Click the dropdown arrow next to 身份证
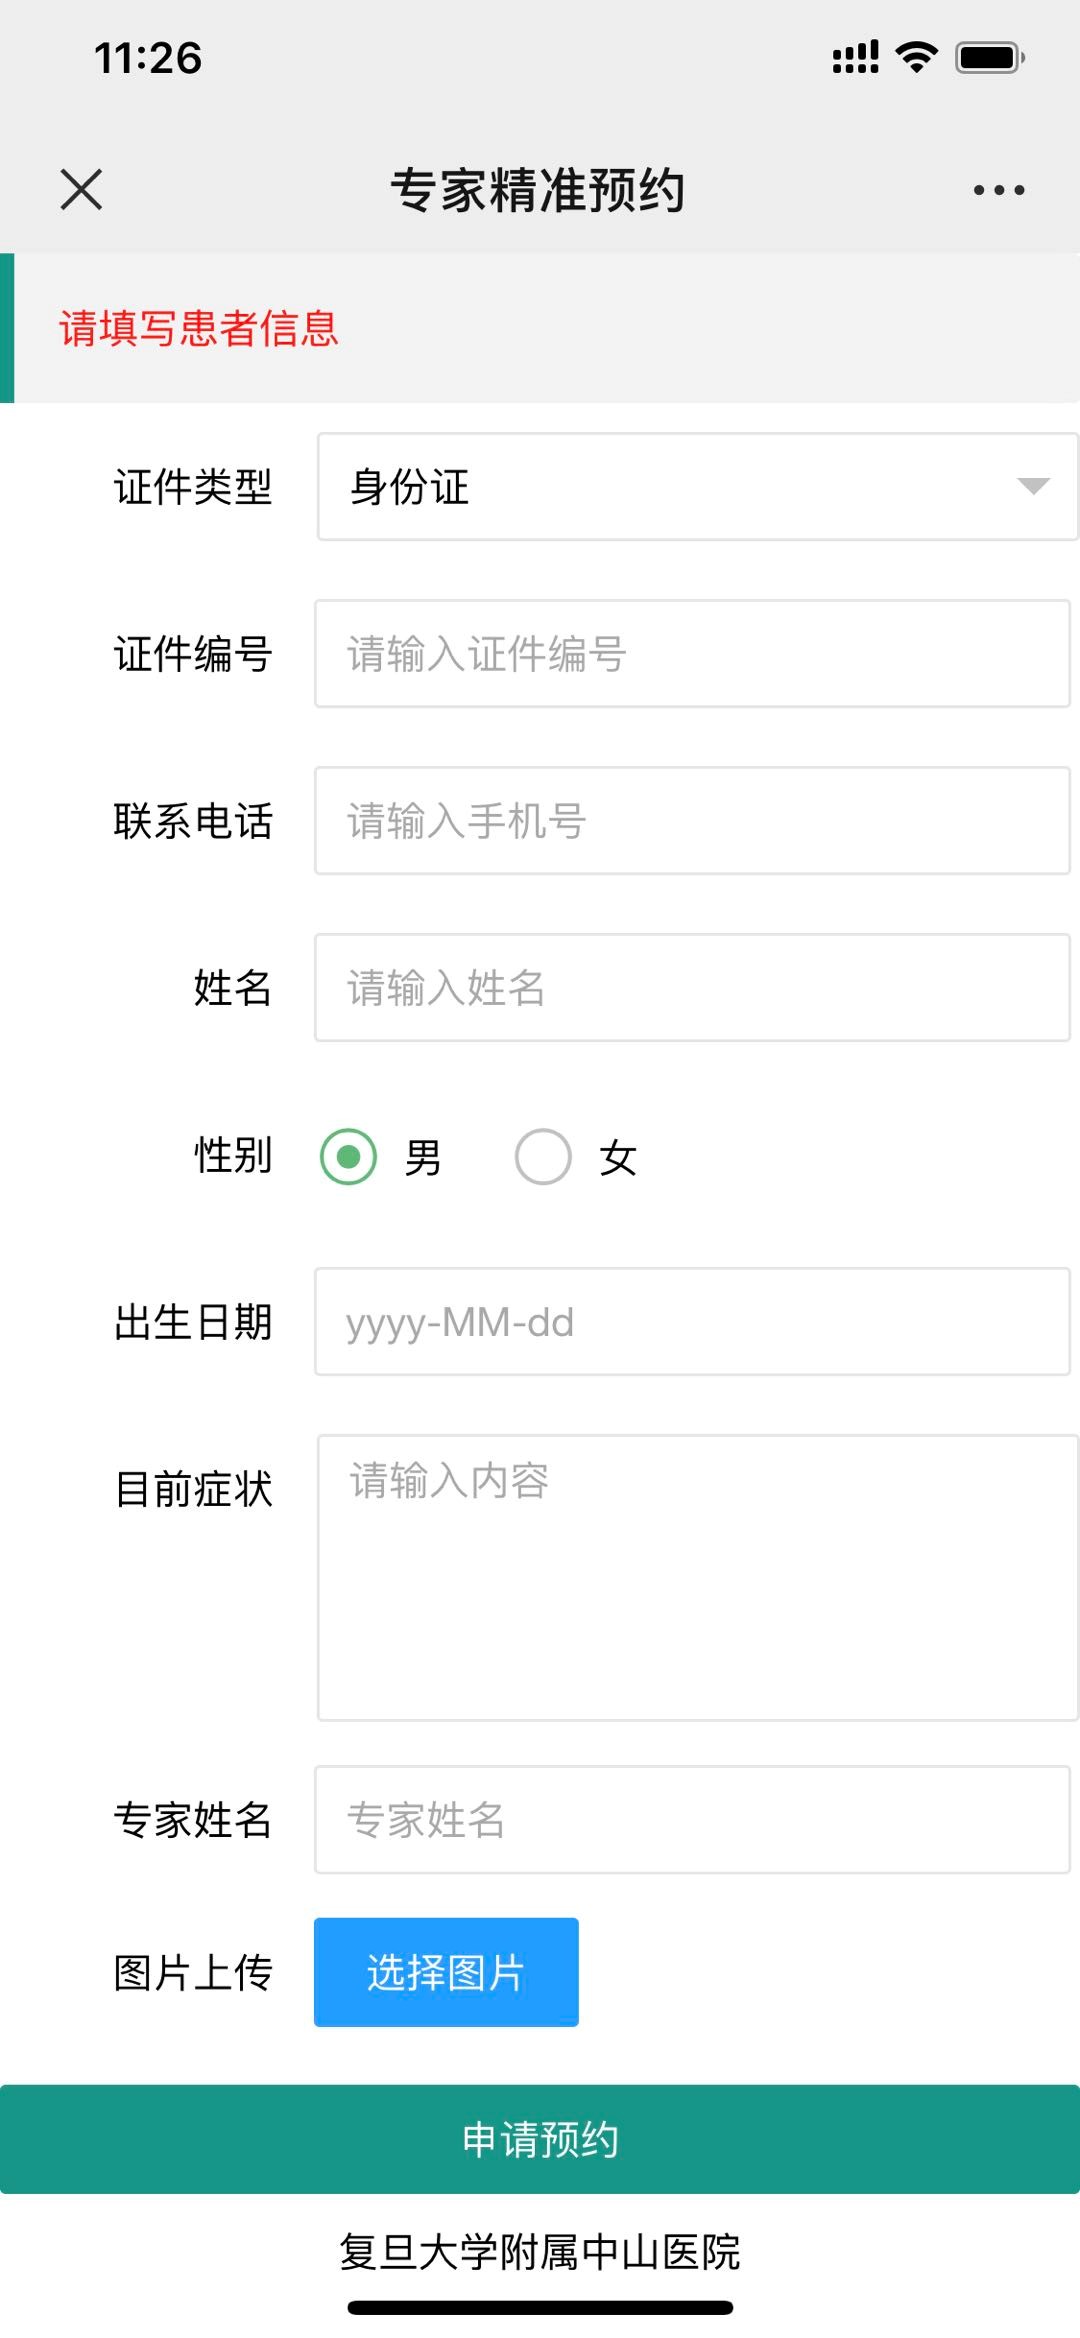Viewport: 1080px width, 2338px height. (1034, 487)
